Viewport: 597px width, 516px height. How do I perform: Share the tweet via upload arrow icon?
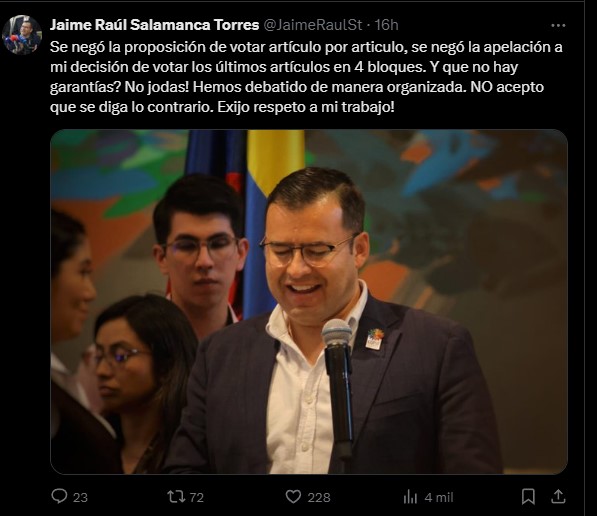558,496
